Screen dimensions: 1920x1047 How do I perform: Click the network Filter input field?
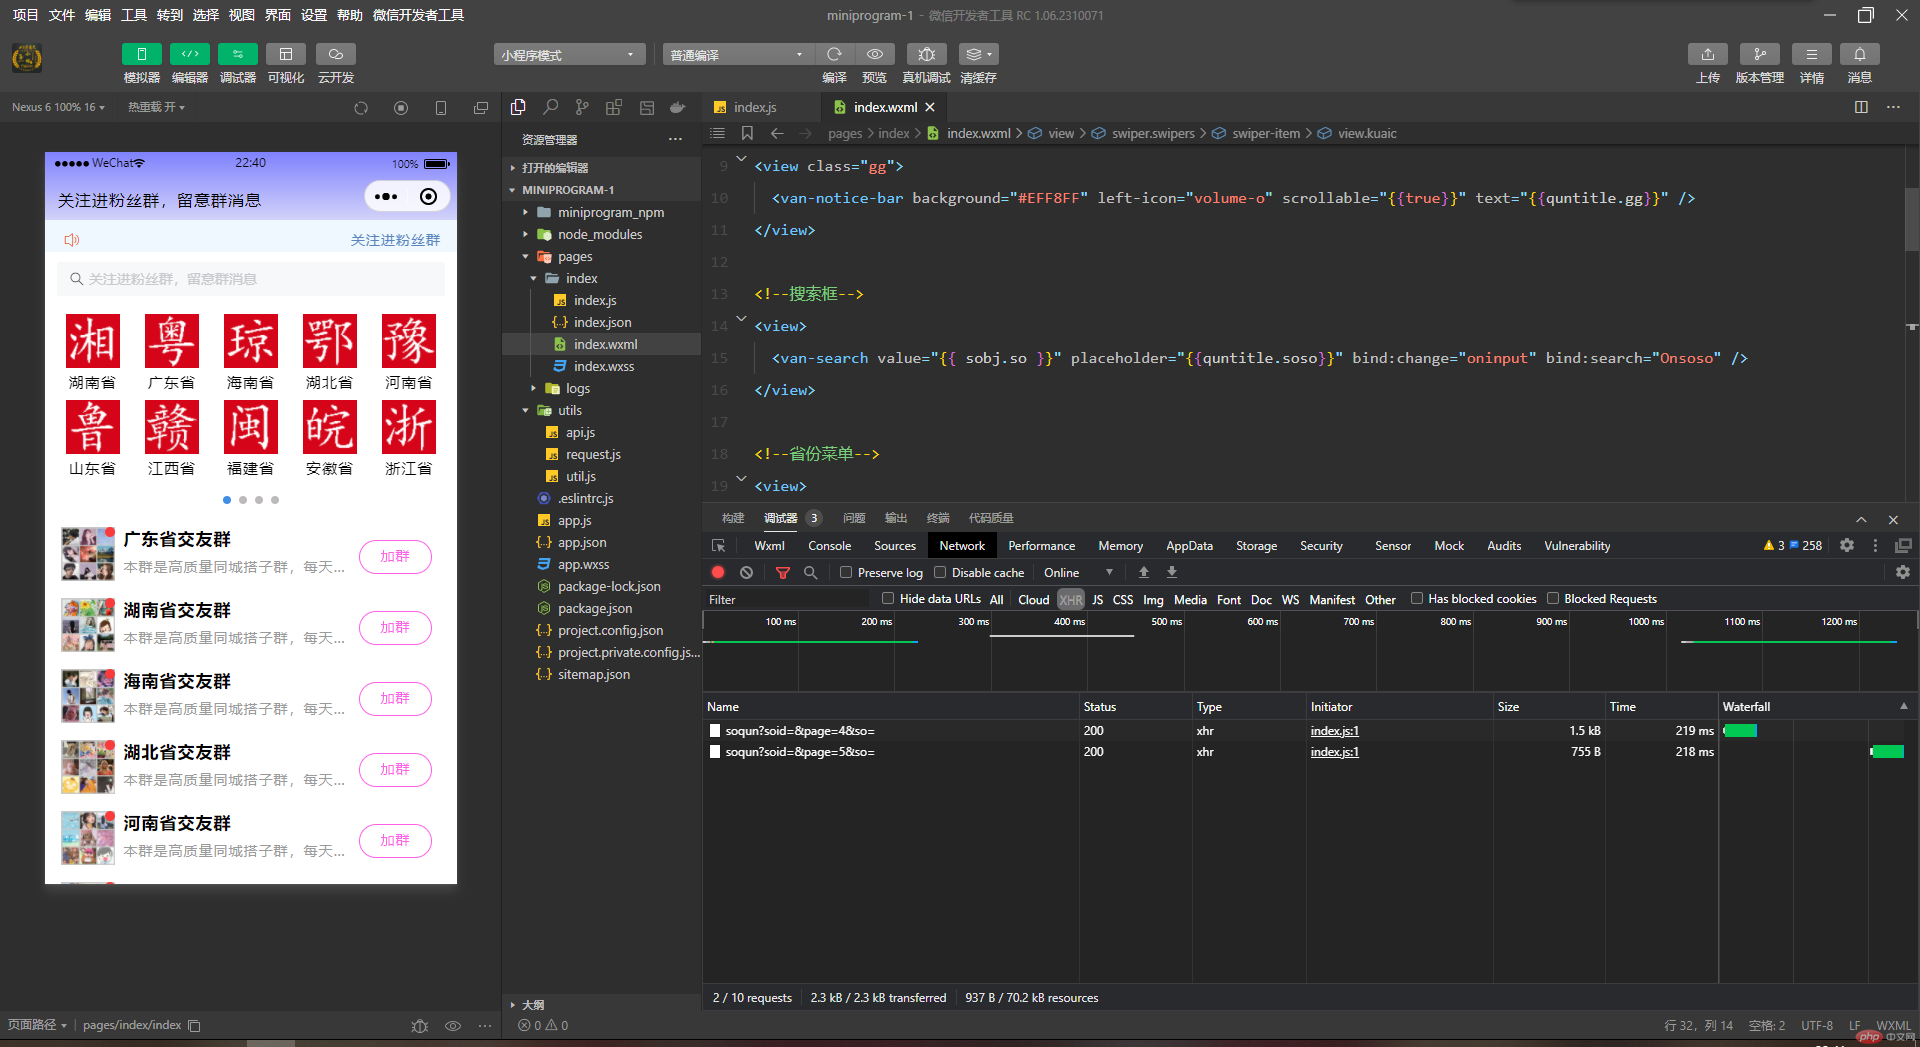tap(788, 599)
